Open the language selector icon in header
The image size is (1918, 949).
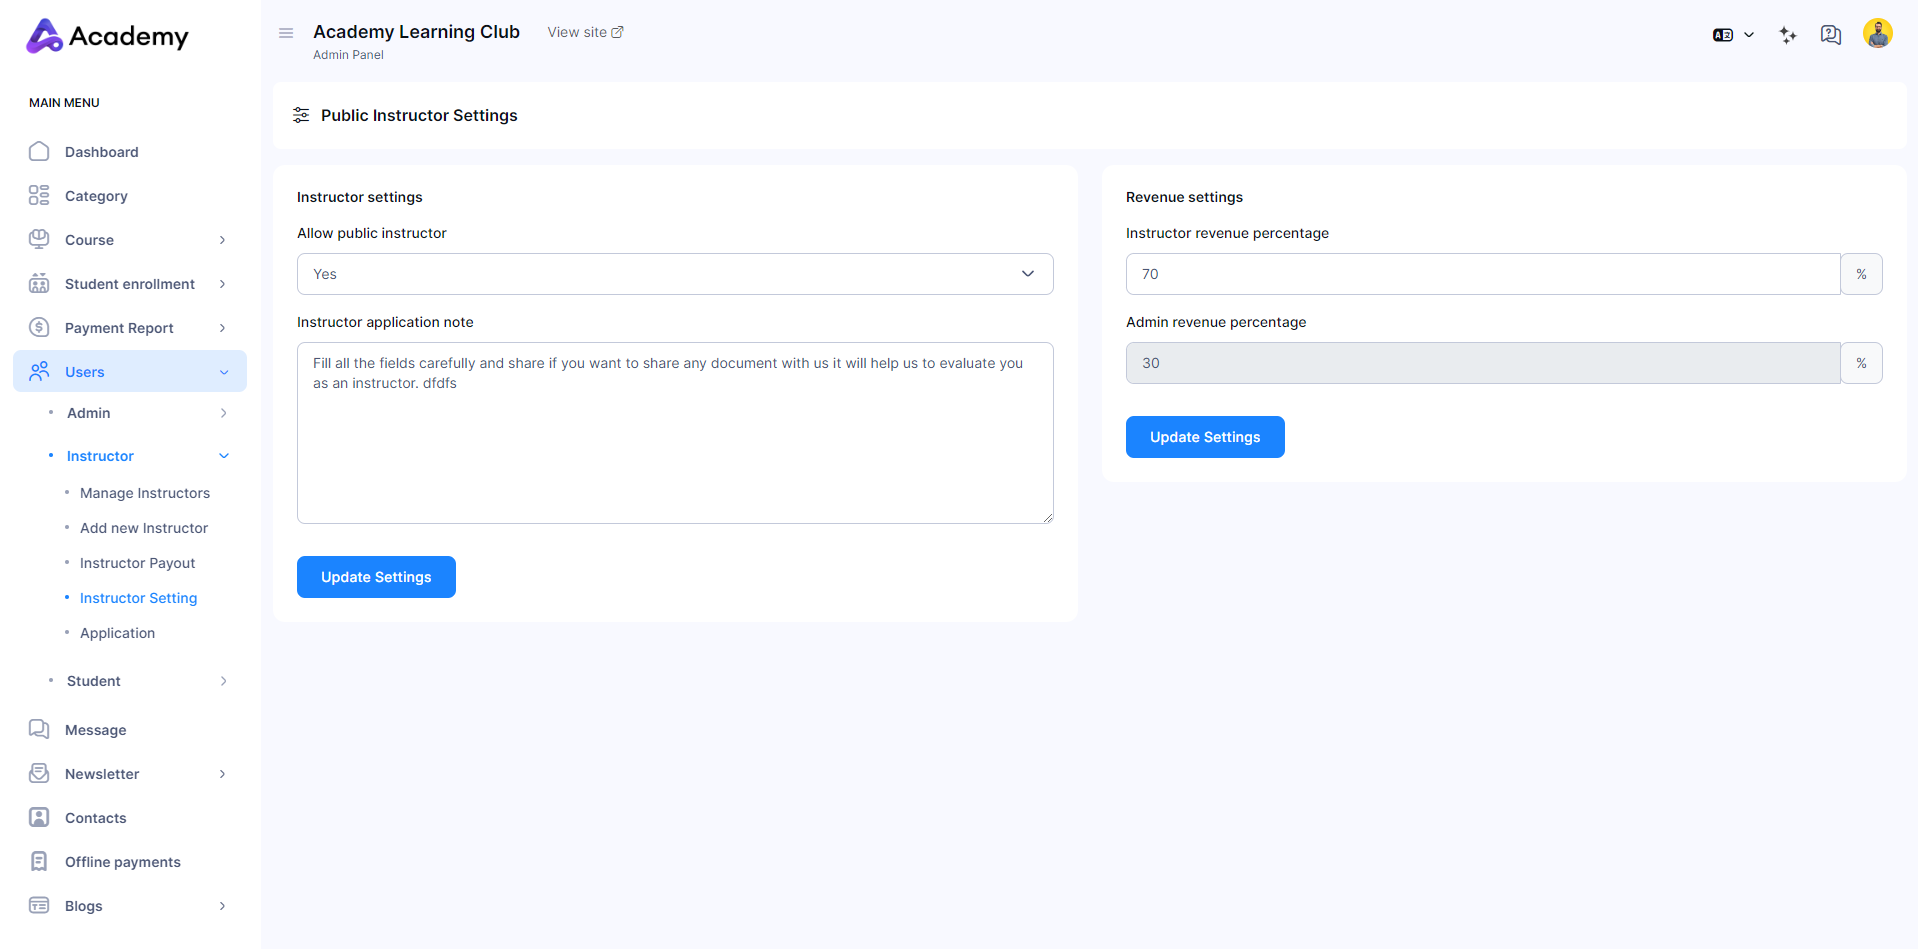coord(1732,35)
